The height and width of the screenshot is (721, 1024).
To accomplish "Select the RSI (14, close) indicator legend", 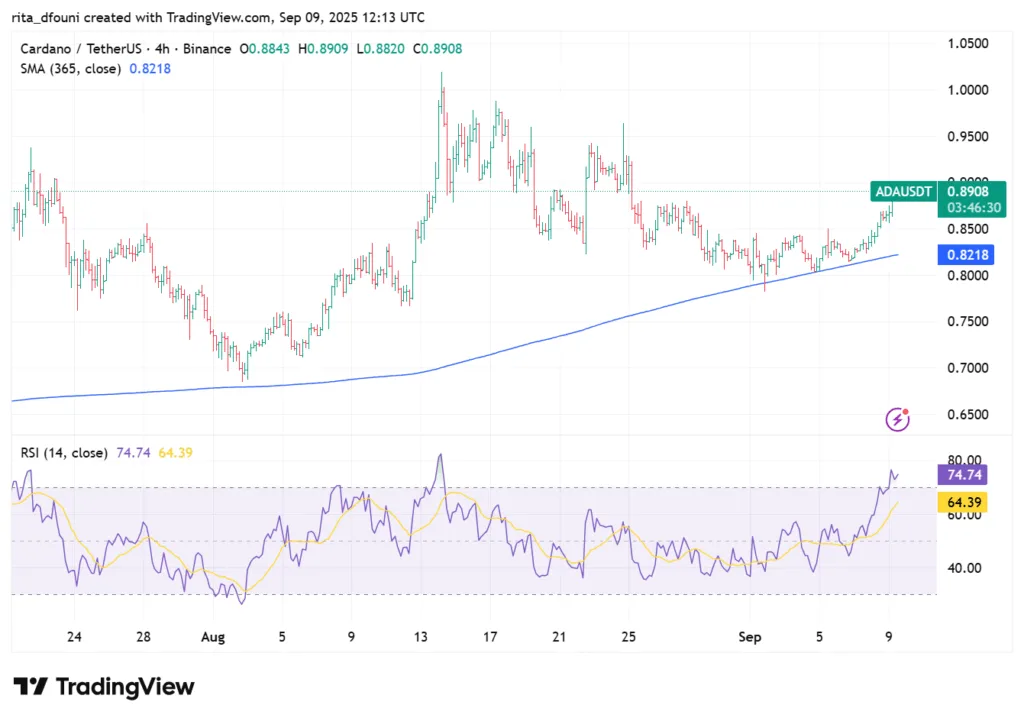I will (64, 453).
